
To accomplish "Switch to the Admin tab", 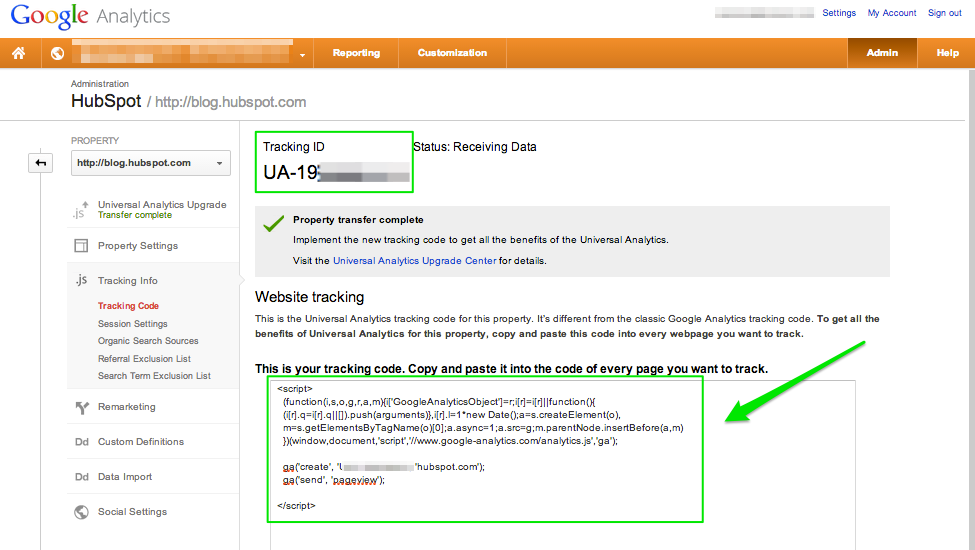I will coord(882,53).
